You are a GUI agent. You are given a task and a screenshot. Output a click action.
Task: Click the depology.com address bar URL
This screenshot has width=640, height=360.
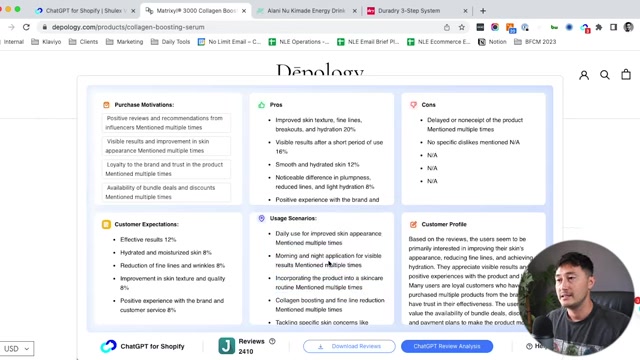click(x=128, y=27)
